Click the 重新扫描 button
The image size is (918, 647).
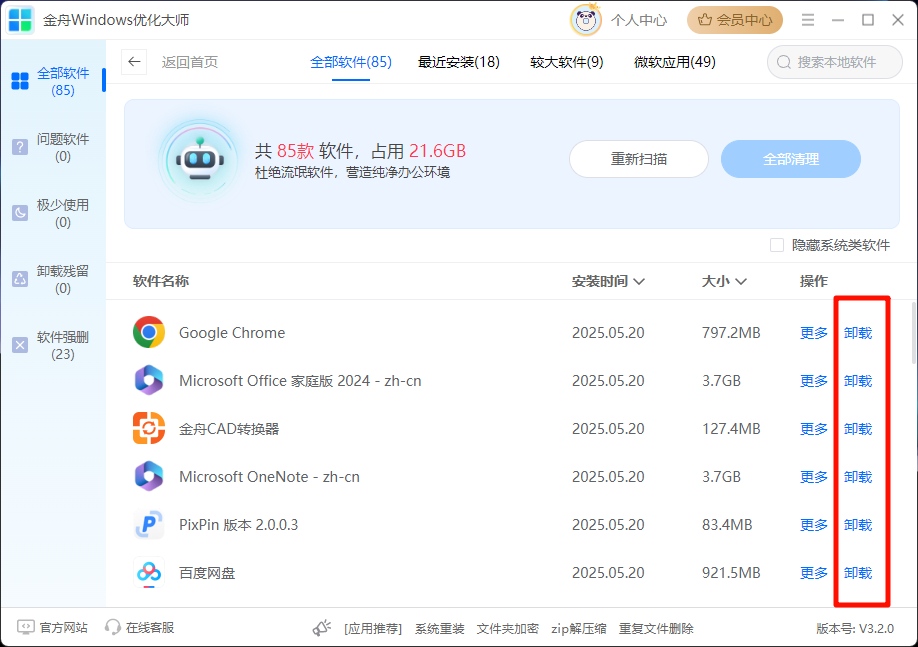point(639,159)
